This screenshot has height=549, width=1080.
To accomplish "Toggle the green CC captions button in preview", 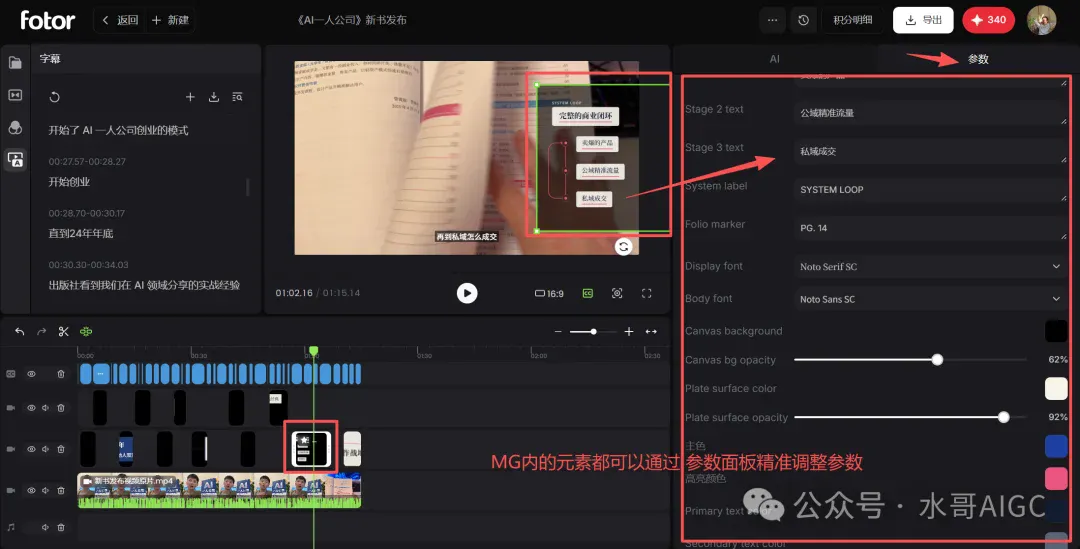I will (x=588, y=293).
